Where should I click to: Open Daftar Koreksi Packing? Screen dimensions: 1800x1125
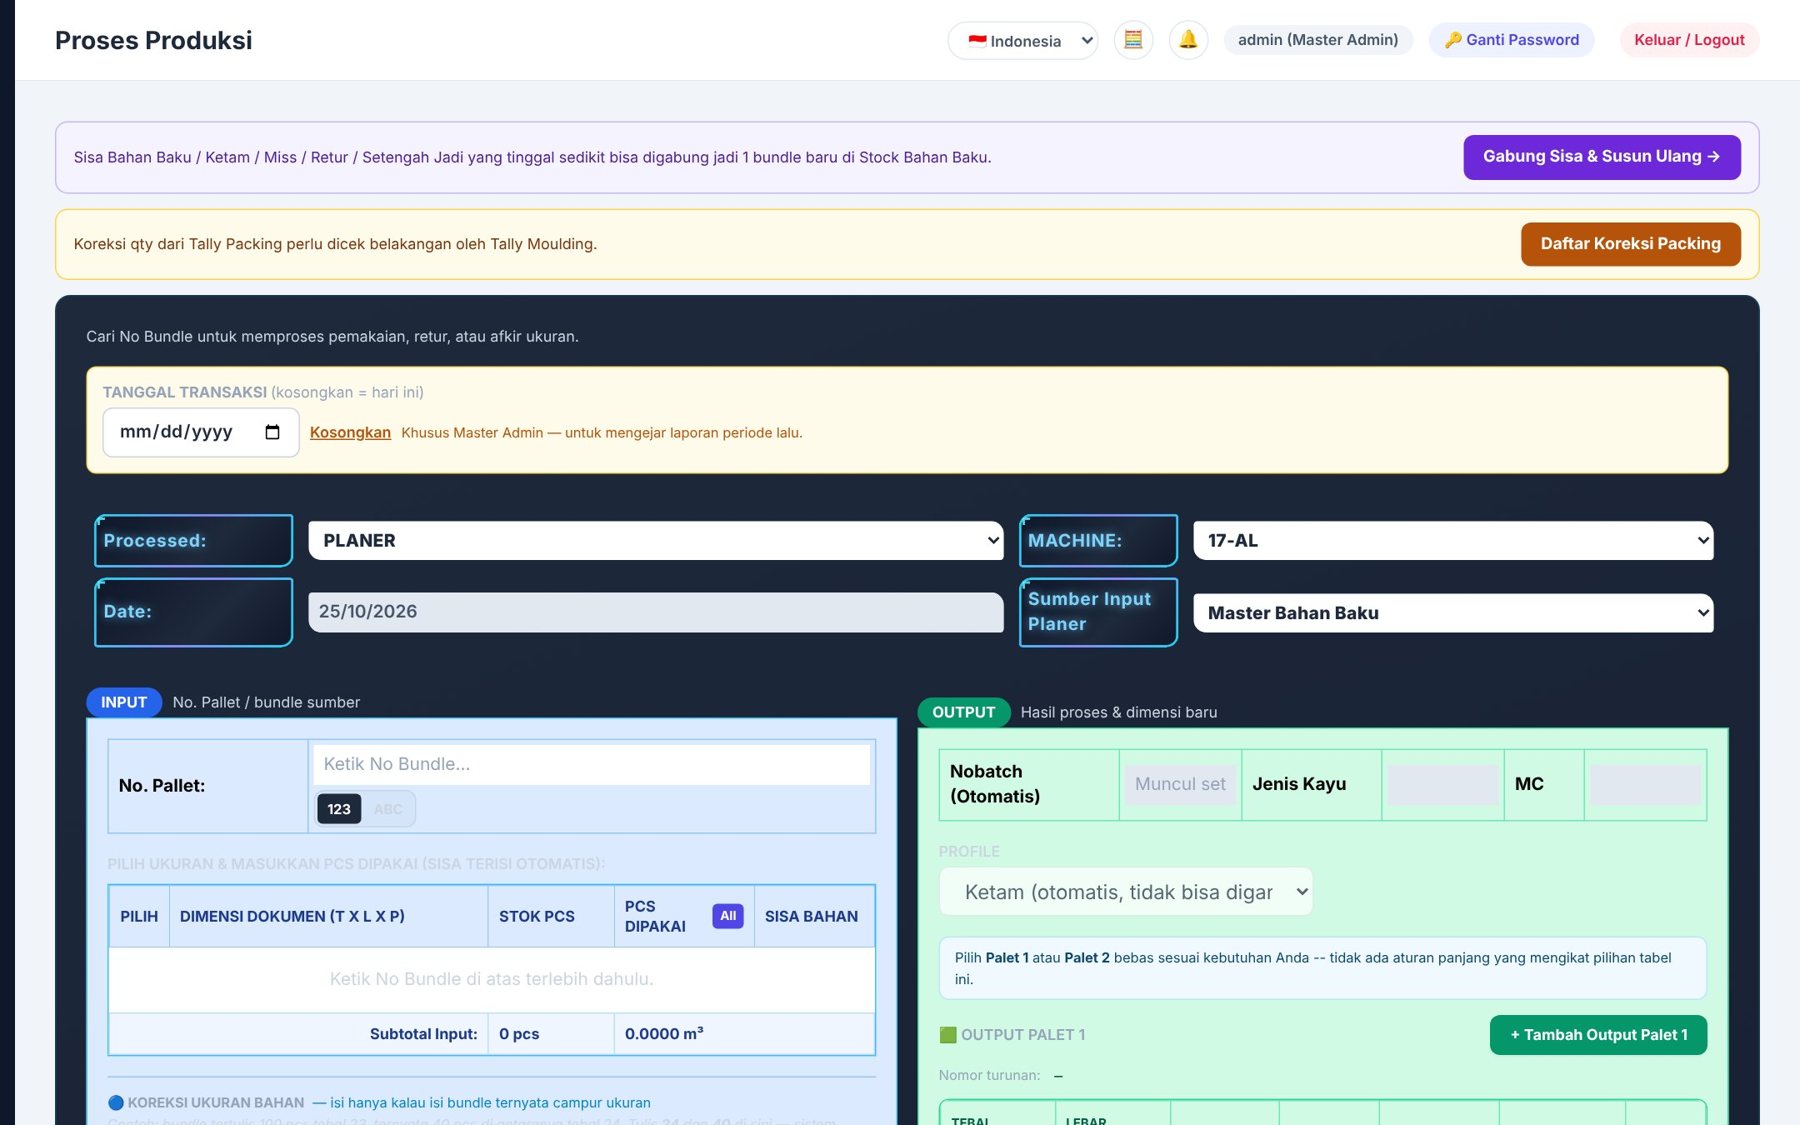click(1631, 244)
